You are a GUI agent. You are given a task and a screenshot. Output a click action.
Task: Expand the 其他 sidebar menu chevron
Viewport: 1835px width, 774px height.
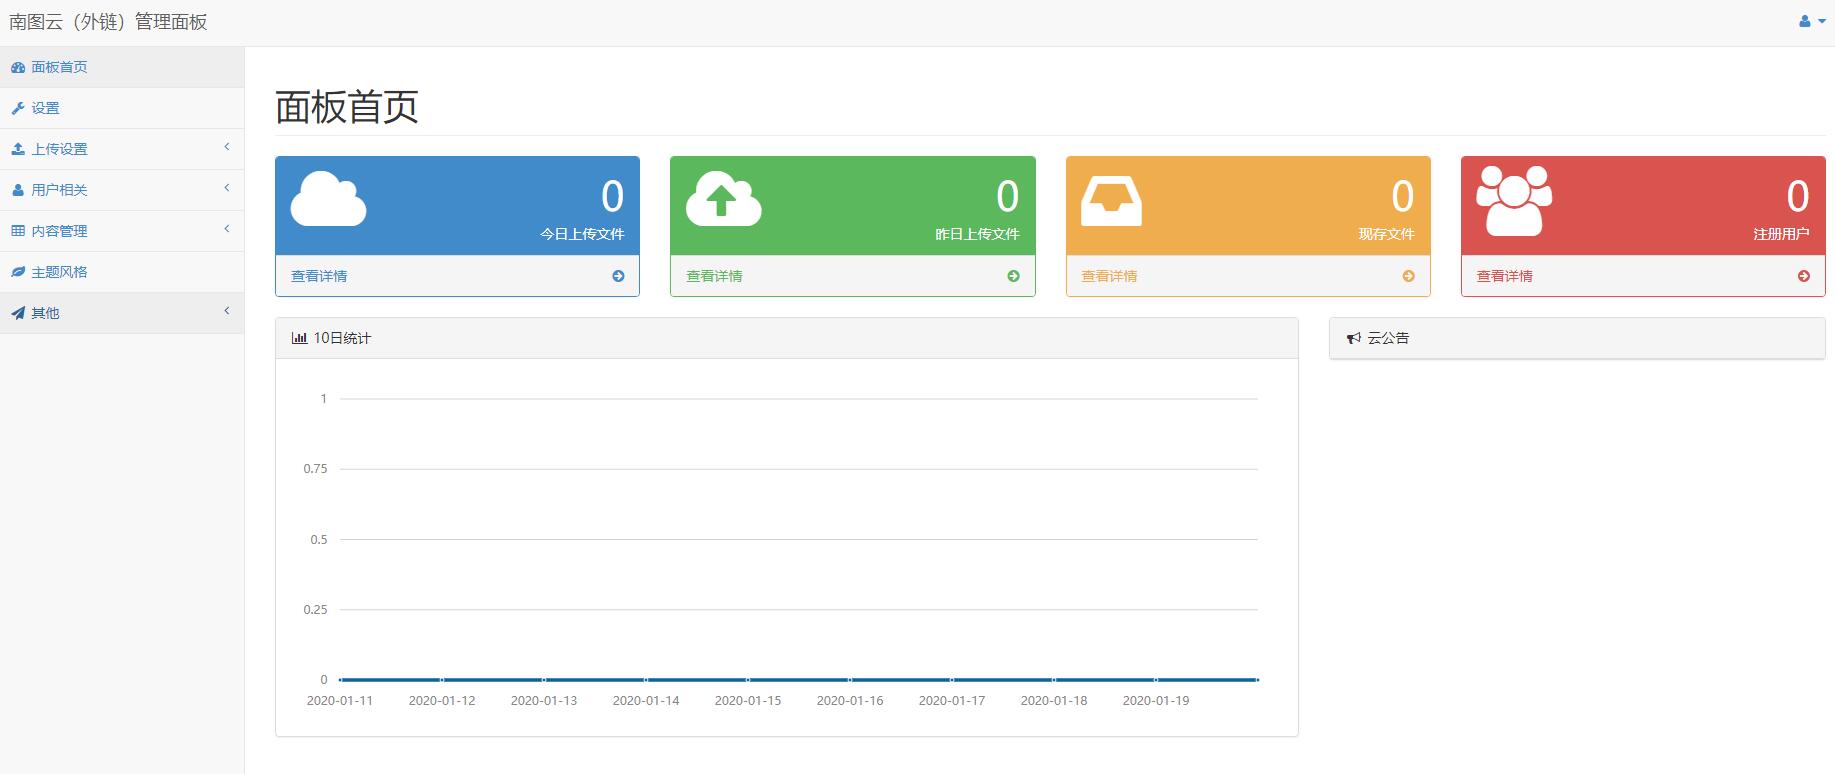227,311
